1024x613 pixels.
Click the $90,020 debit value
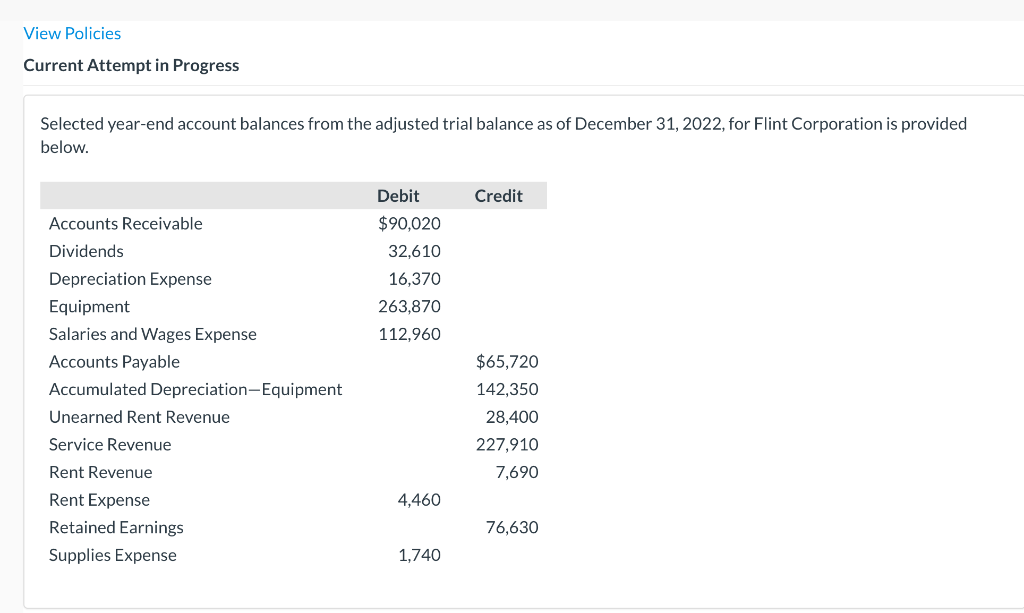(413, 224)
